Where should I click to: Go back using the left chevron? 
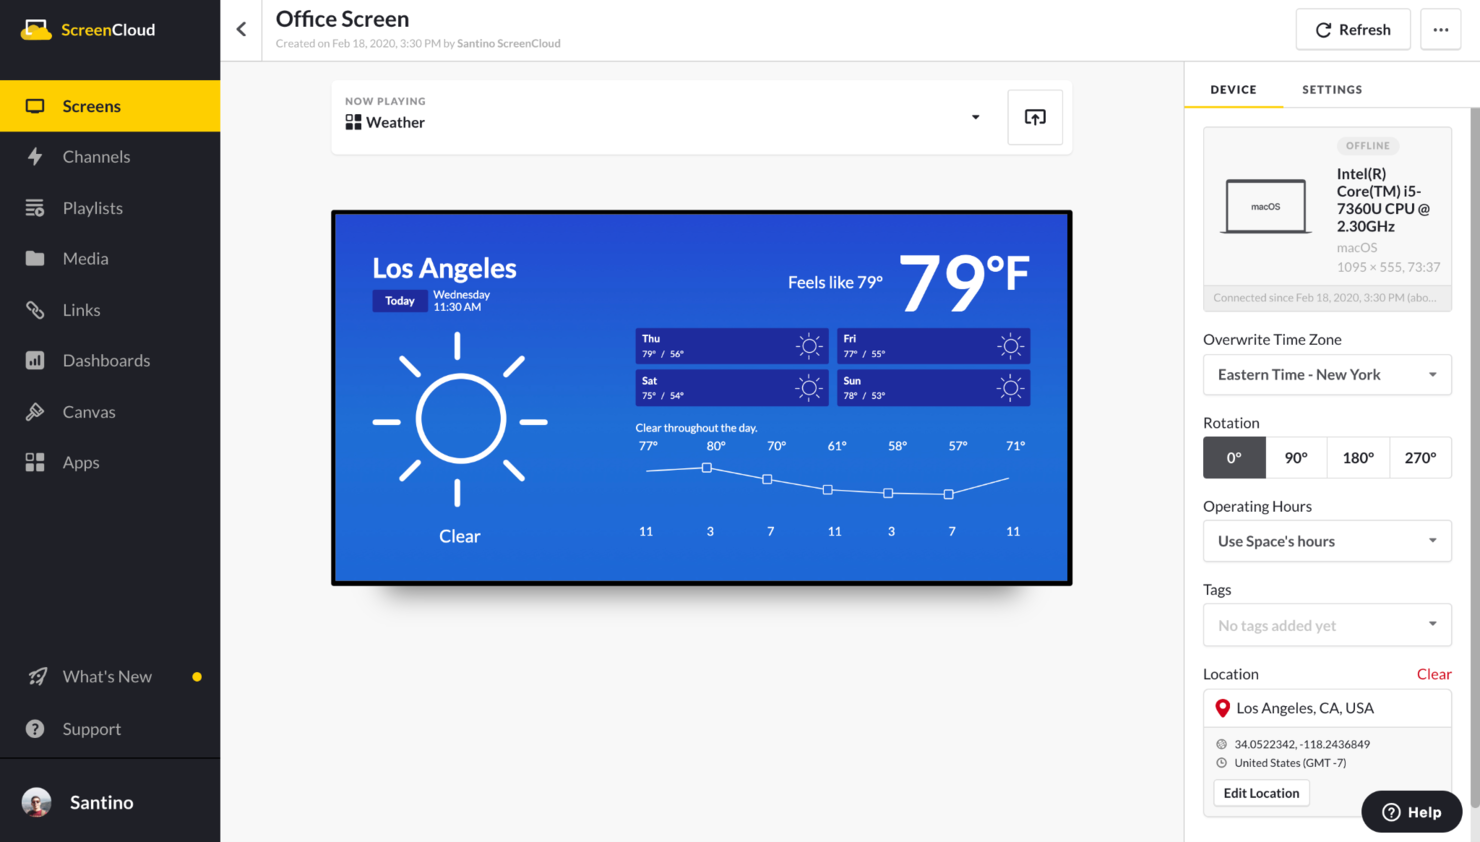[x=241, y=29]
